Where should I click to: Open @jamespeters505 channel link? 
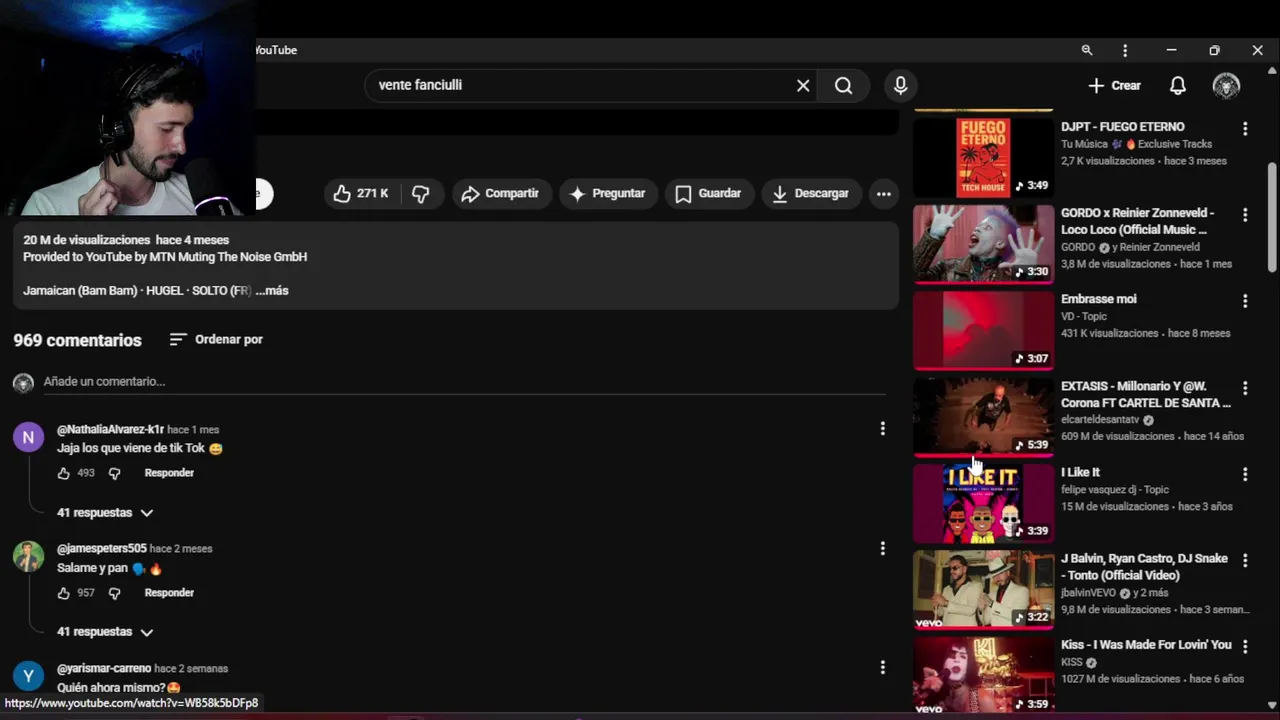tap(101, 549)
